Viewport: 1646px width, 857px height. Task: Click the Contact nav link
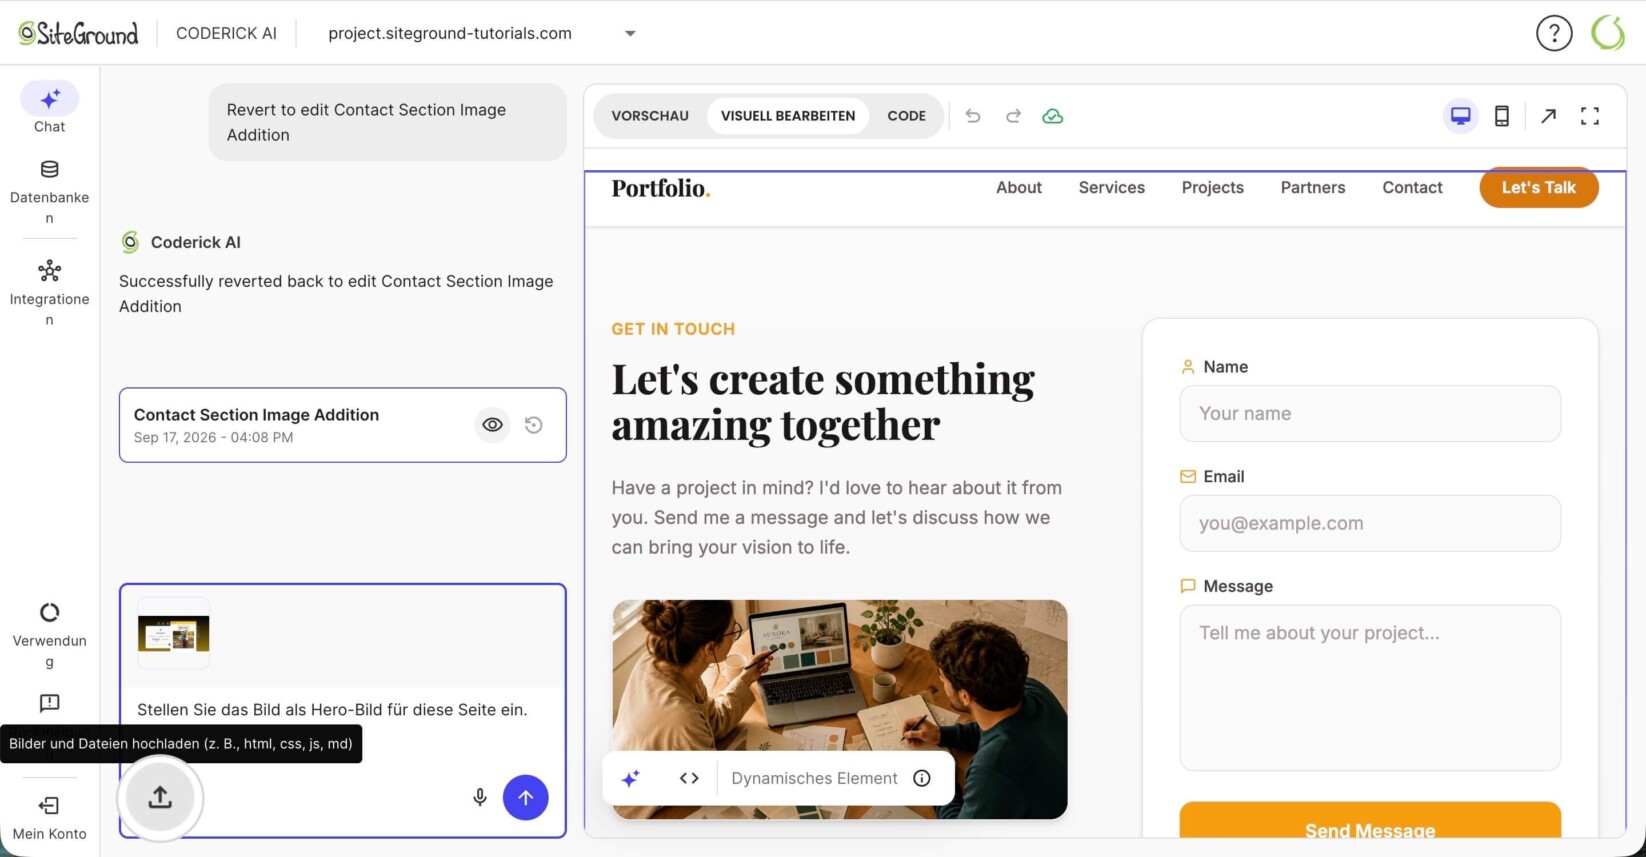1412,188
